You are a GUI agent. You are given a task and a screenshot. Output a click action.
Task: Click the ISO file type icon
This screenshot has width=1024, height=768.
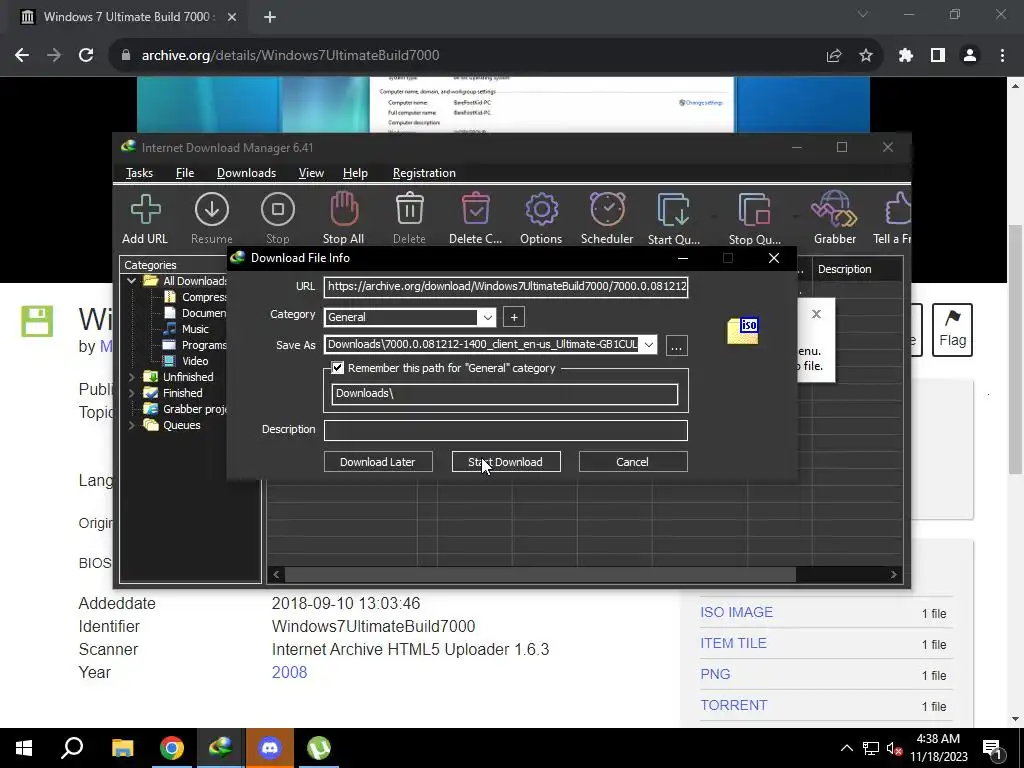743,330
